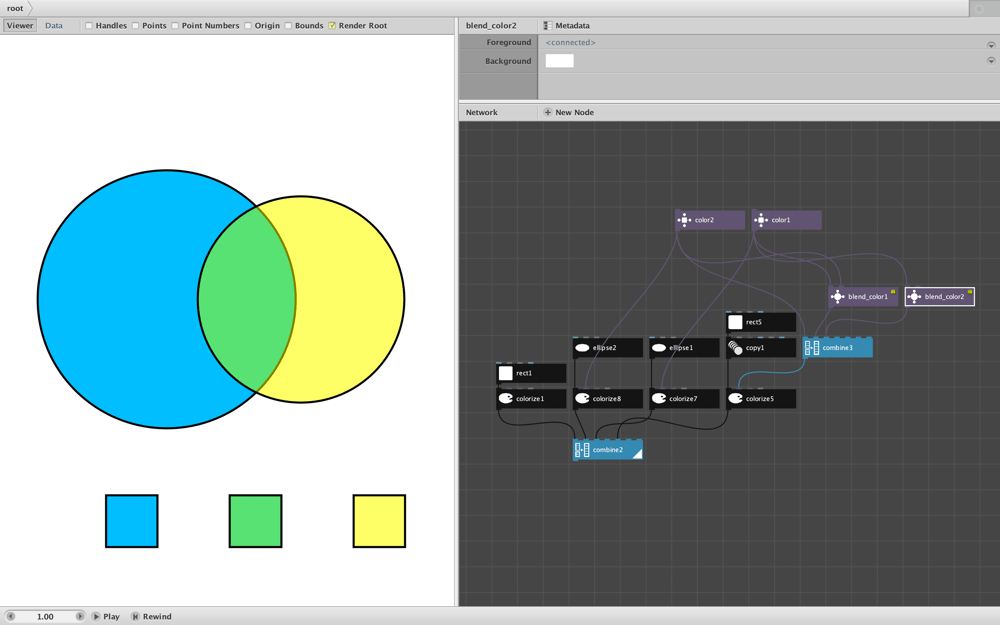Click the New Node plus icon
The height and width of the screenshot is (625, 1000).
547,112
